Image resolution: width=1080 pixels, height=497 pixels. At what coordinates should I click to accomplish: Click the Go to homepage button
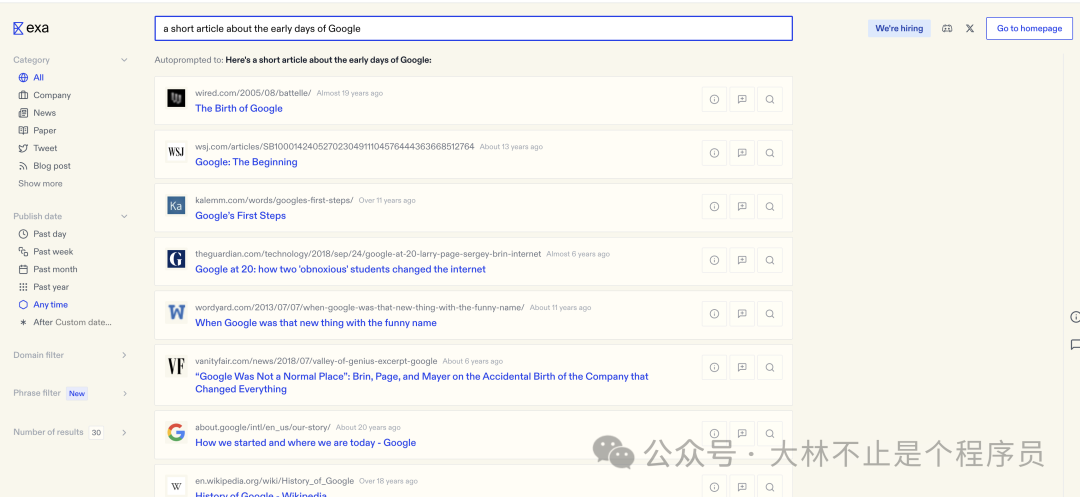pyautogui.click(x=1029, y=28)
